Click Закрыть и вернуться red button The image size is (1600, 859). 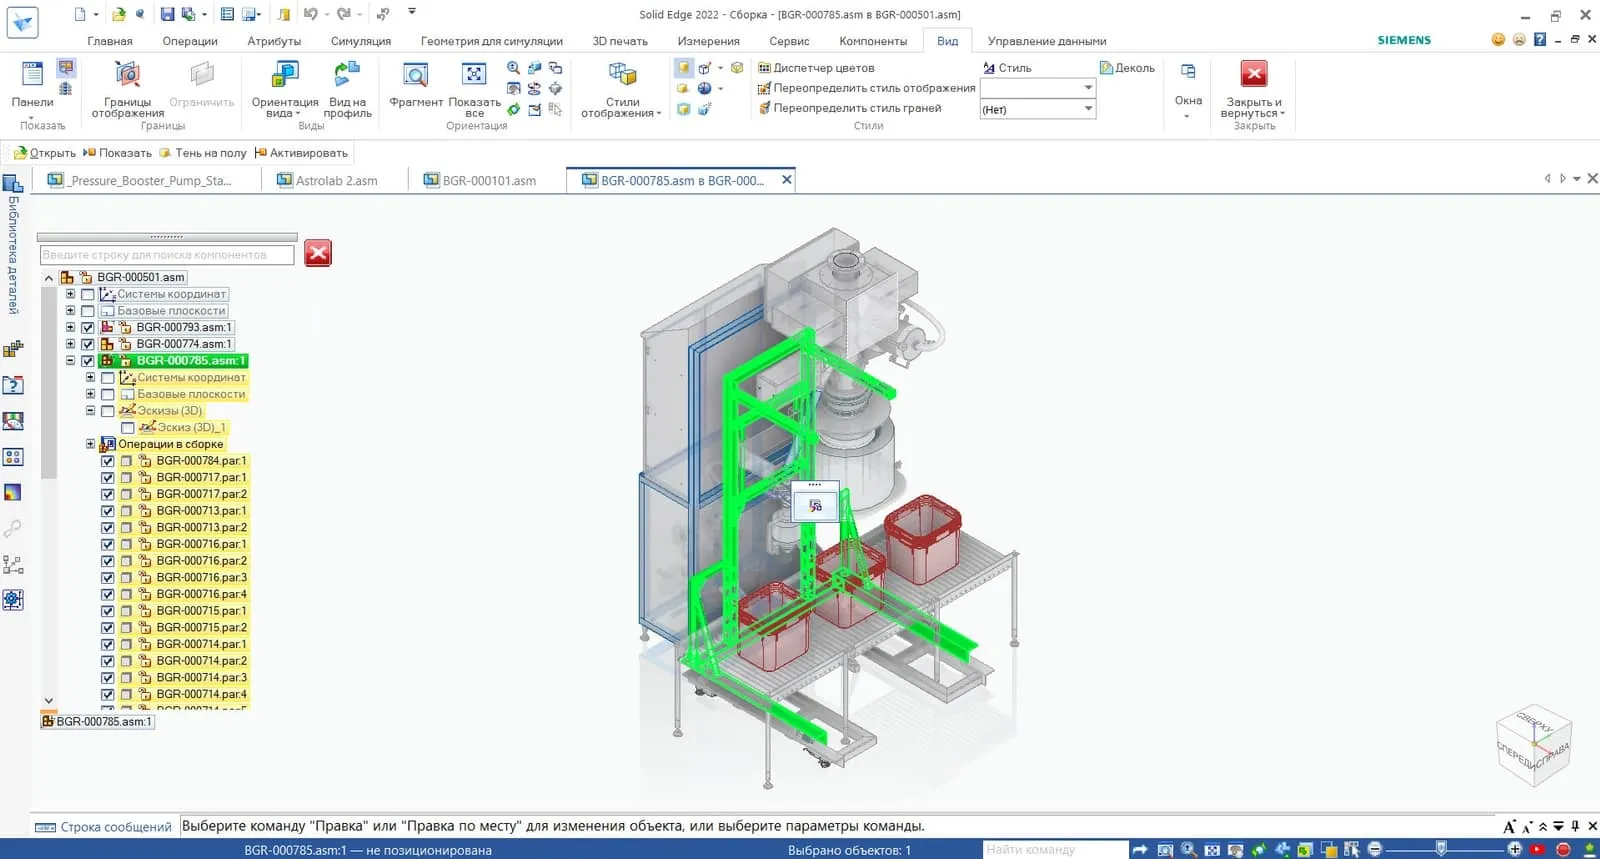tap(1253, 74)
